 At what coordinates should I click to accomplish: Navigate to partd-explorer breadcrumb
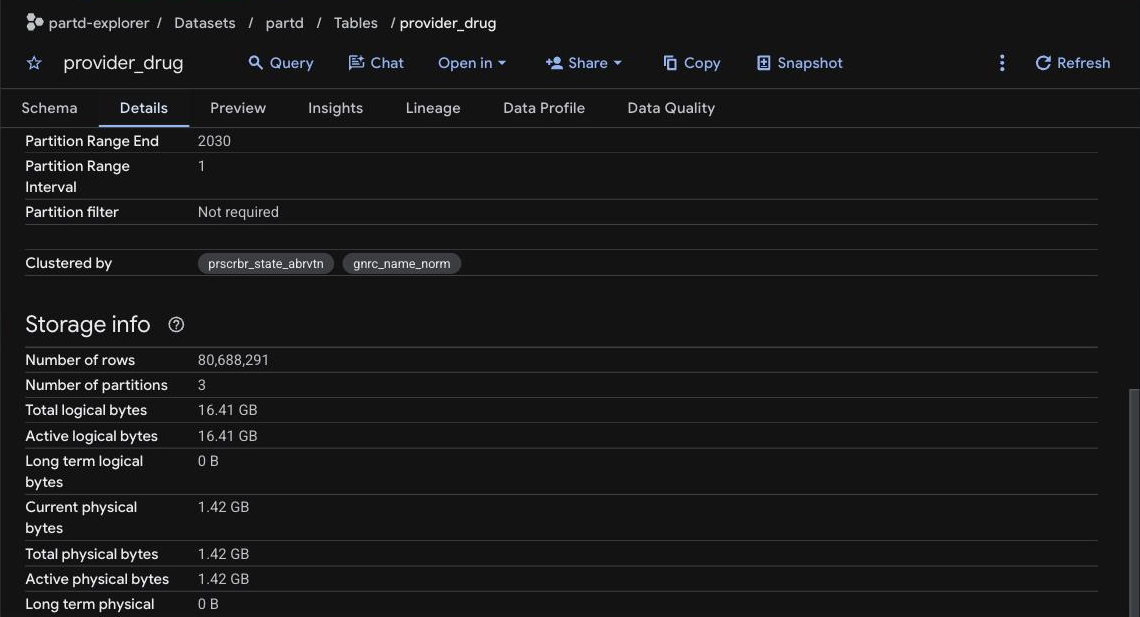(x=99, y=23)
